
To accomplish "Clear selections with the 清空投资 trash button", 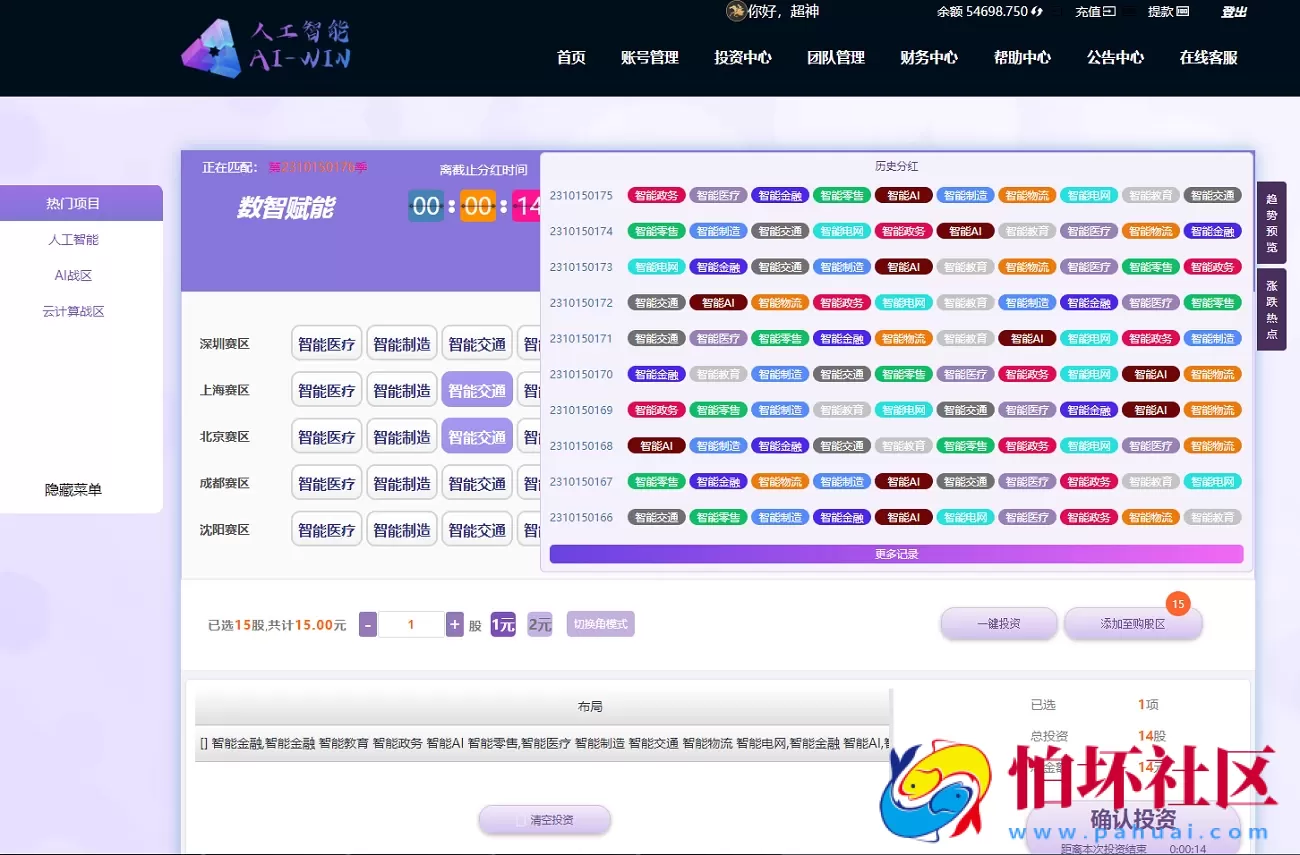I will coord(544,819).
